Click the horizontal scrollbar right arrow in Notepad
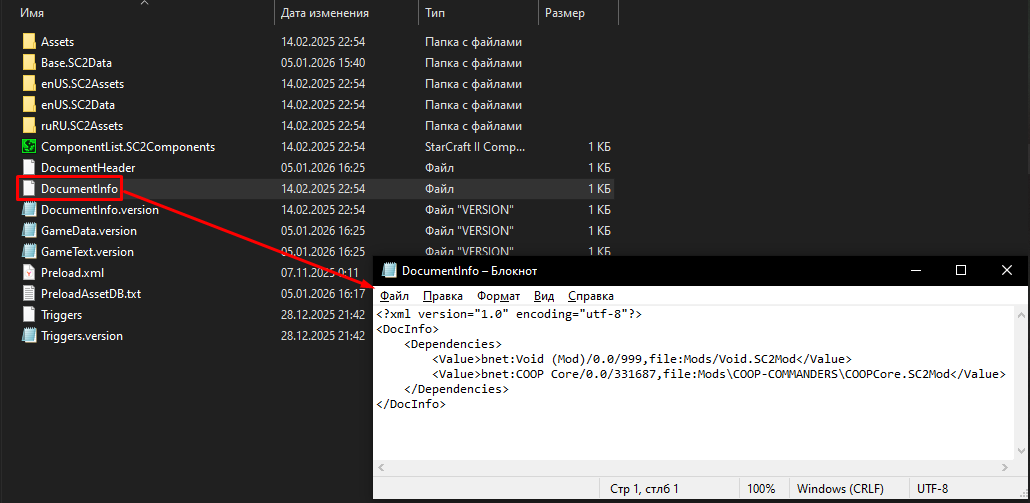1030x503 pixels. [1005, 468]
